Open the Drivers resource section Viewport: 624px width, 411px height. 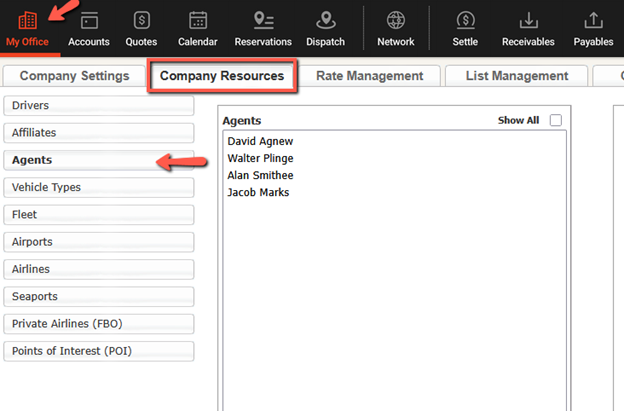point(99,106)
